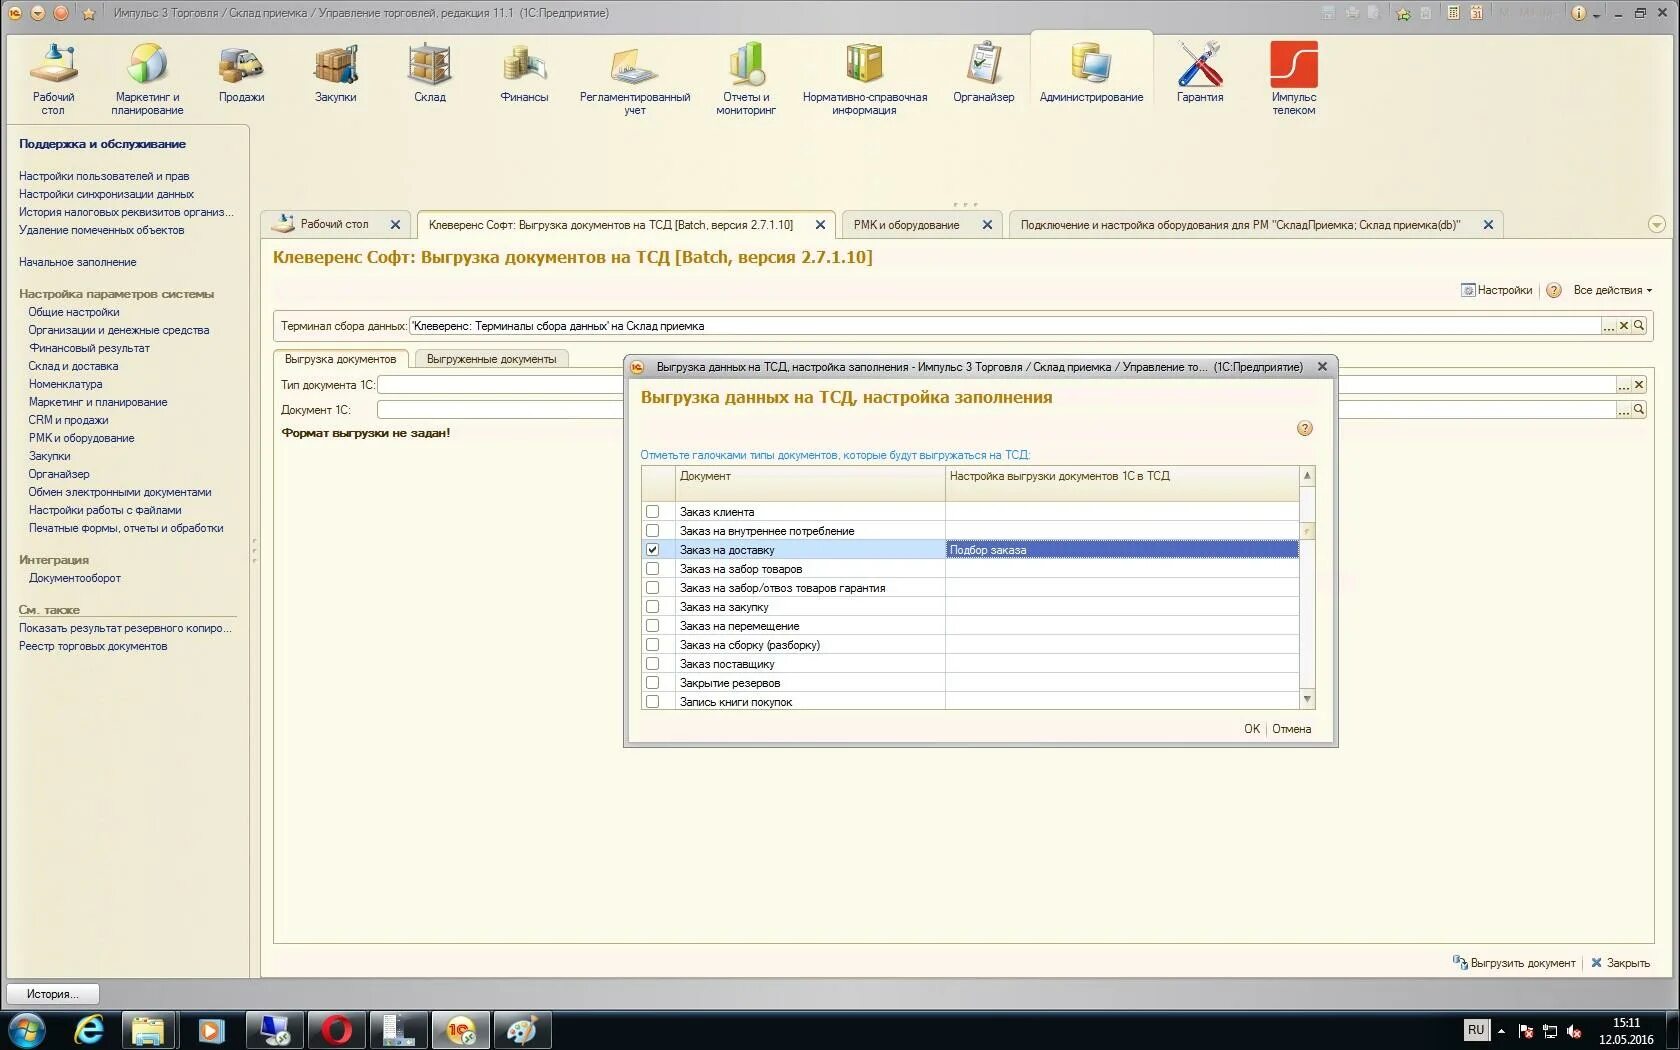
Task: Open Windows Explorer from taskbar
Action: (x=149, y=1030)
